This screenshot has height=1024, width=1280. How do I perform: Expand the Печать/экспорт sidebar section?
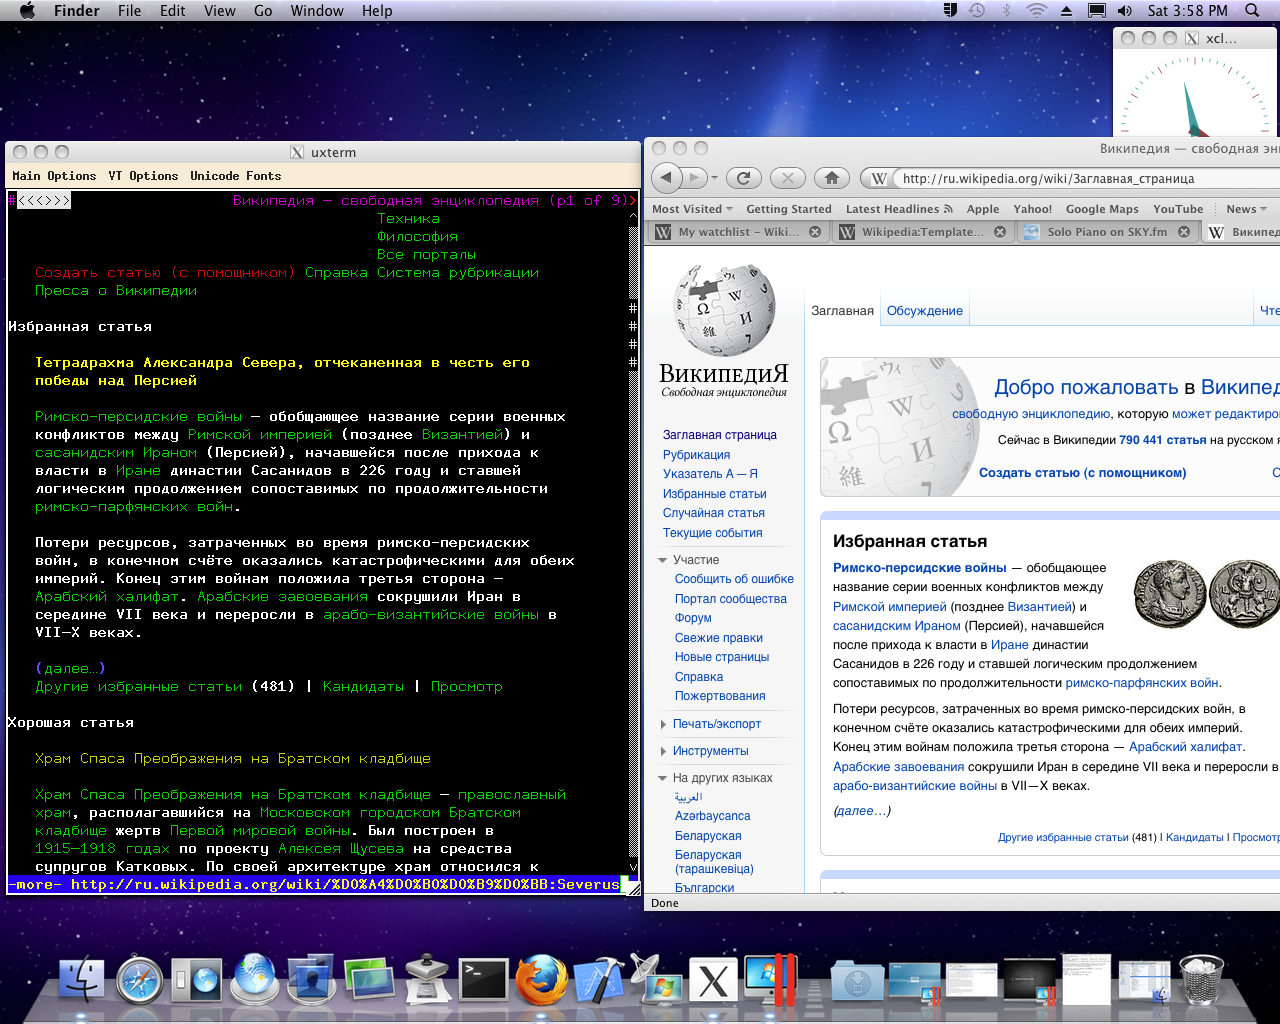(x=716, y=724)
